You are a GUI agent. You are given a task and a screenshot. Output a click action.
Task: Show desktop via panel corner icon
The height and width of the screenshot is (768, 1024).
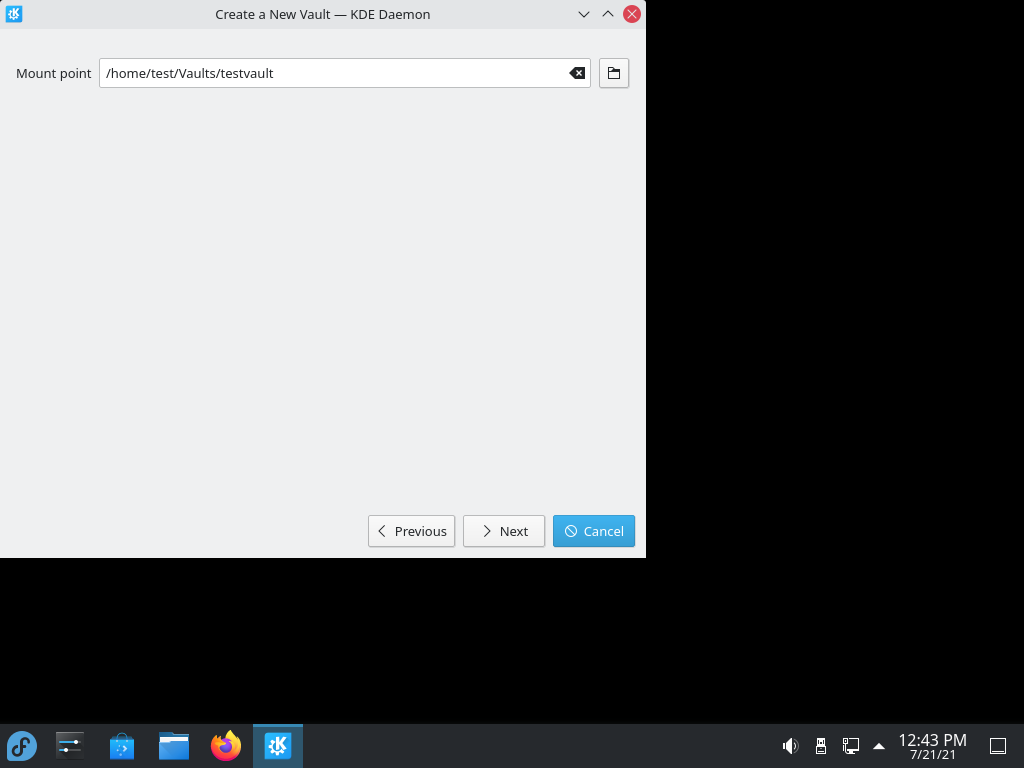pos(998,746)
